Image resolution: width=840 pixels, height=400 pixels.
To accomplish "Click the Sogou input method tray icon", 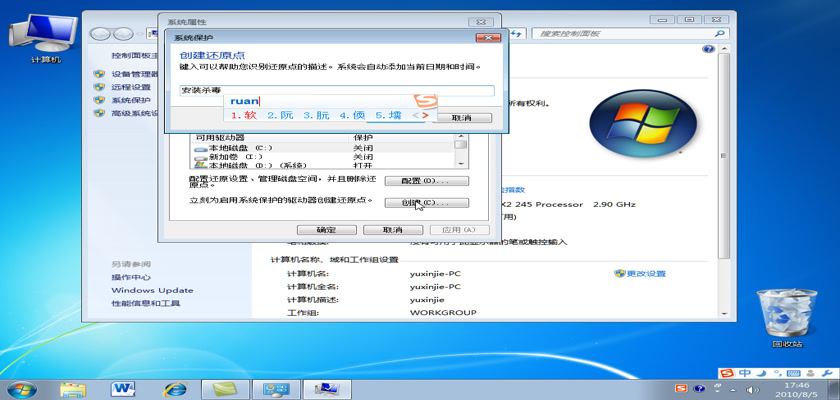I will (x=682, y=388).
